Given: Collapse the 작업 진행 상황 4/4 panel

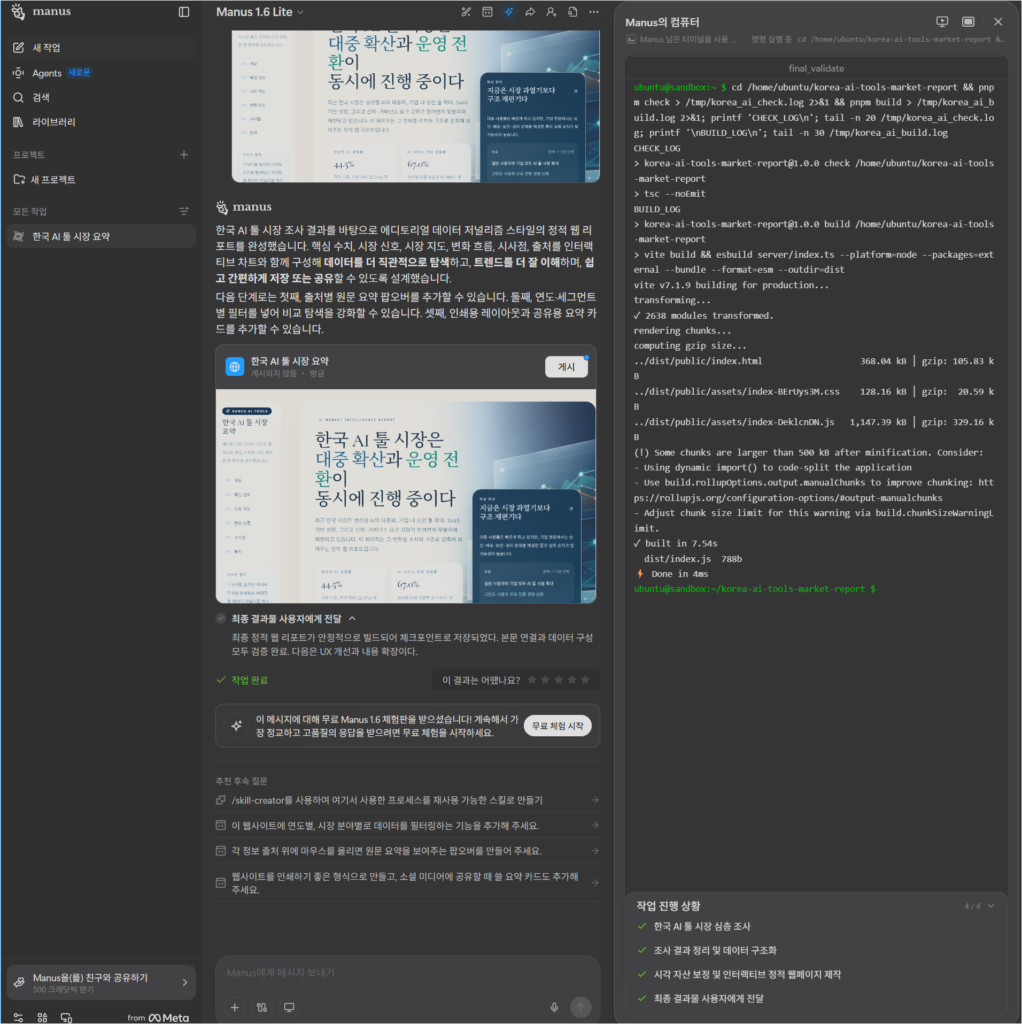Looking at the screenshot, I should coord(990,906).
